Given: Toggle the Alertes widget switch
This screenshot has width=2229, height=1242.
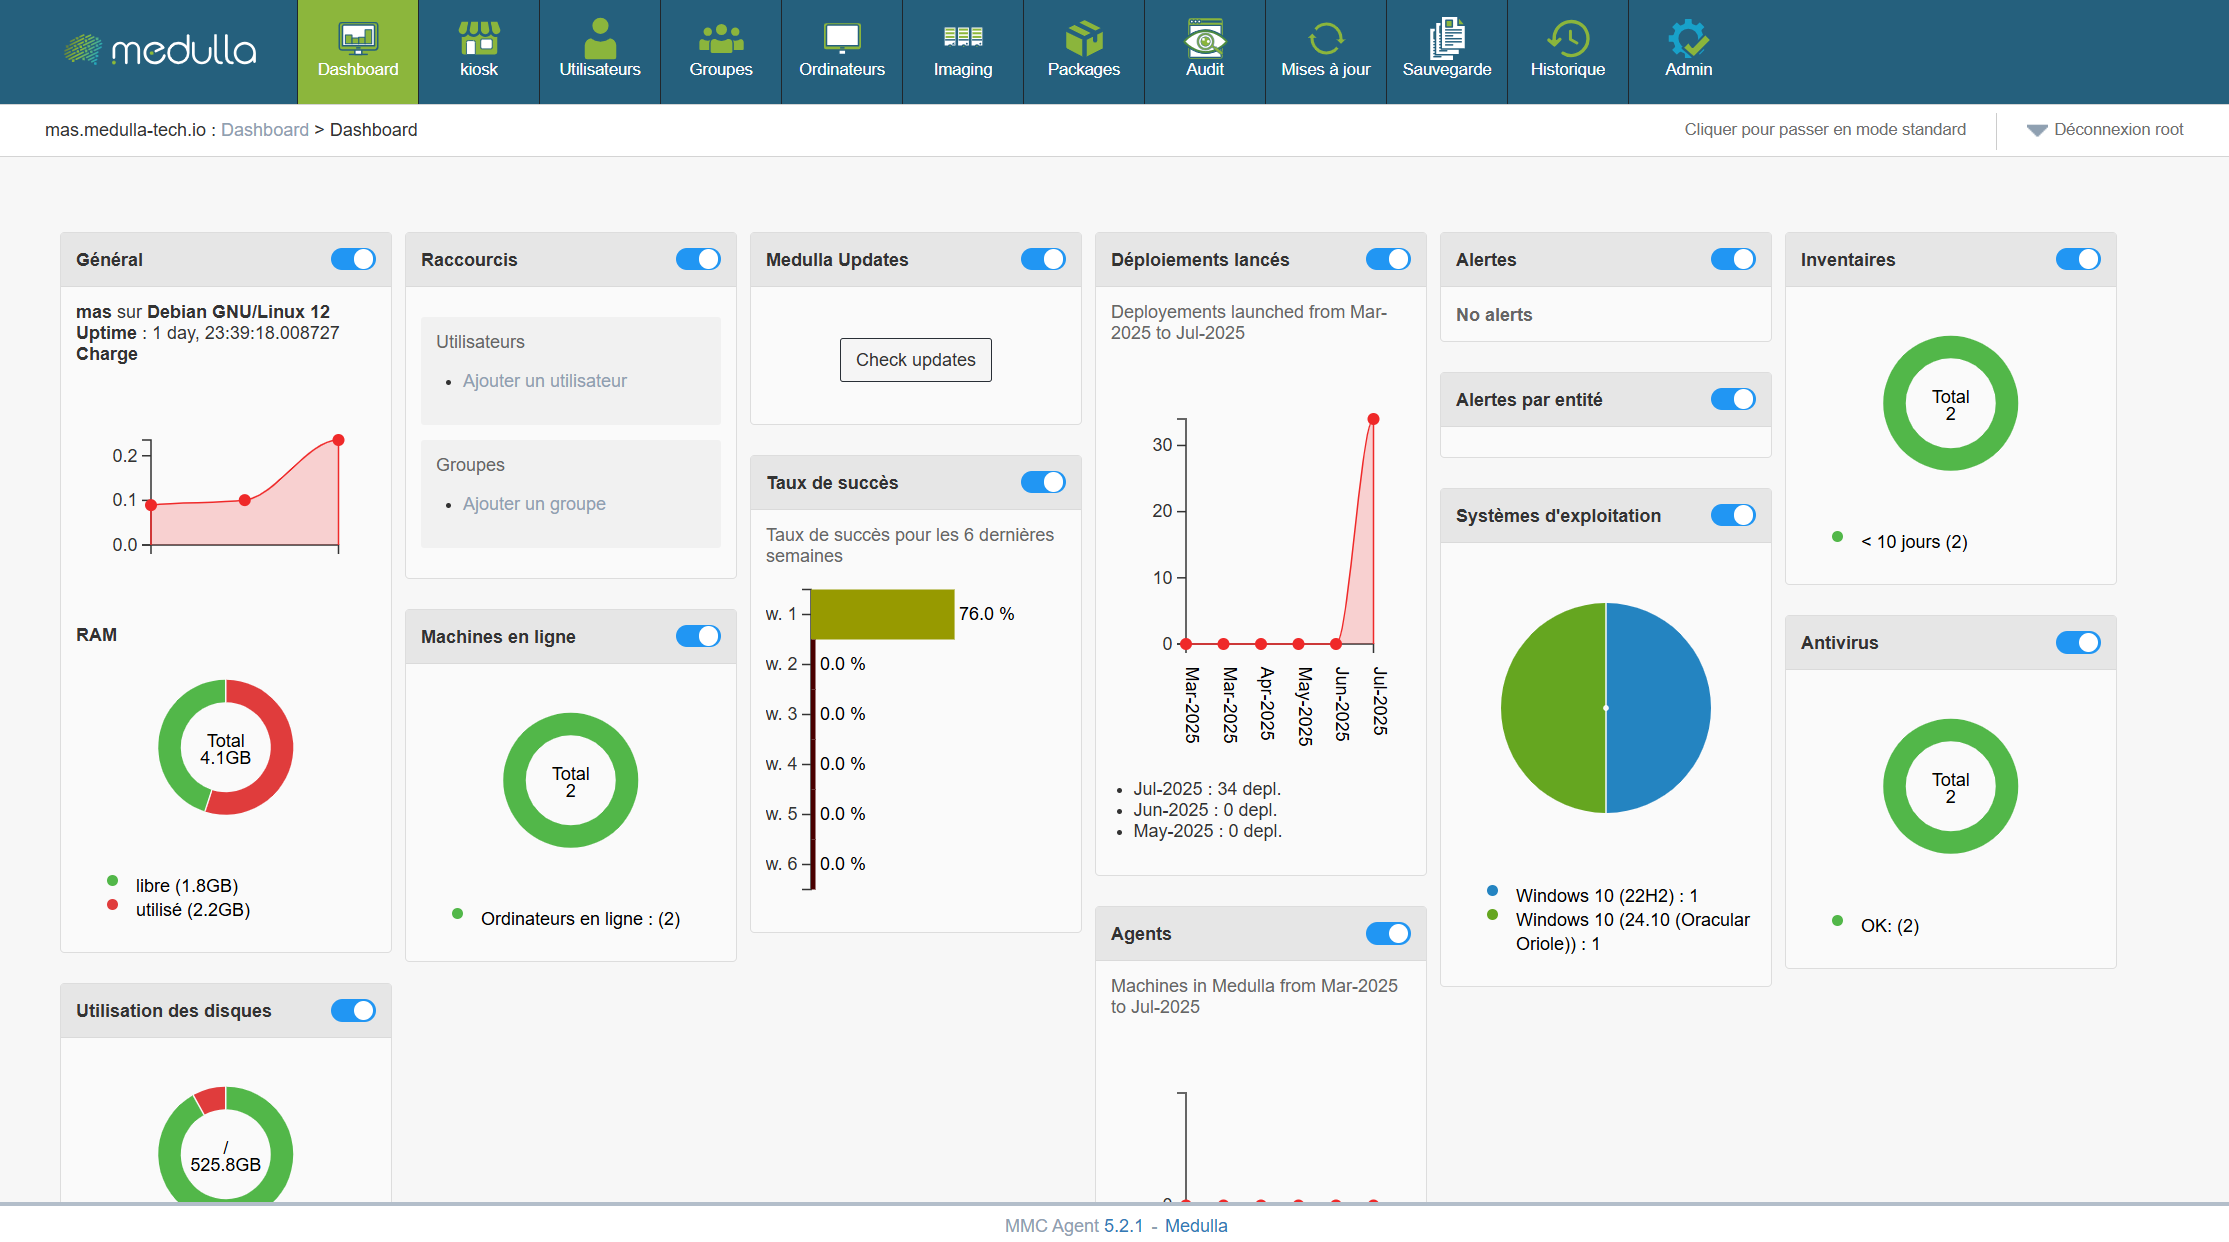Looking at the screenshot, I should coord(1733,259).
